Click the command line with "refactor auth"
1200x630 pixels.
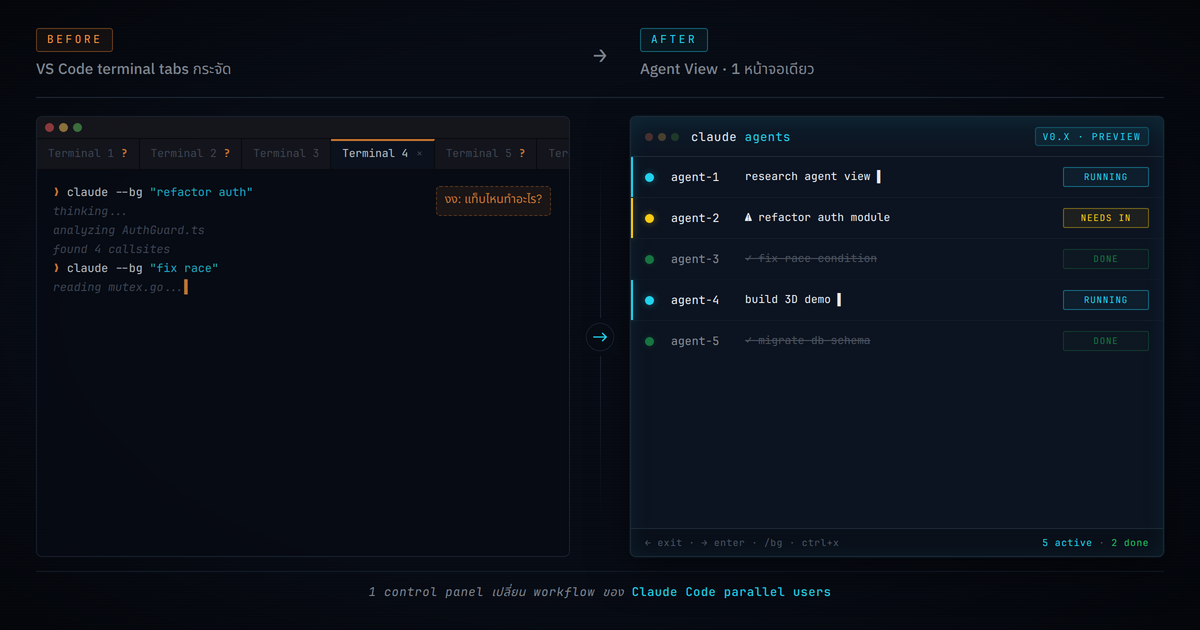pyautogui.click(x=153, y=192)
